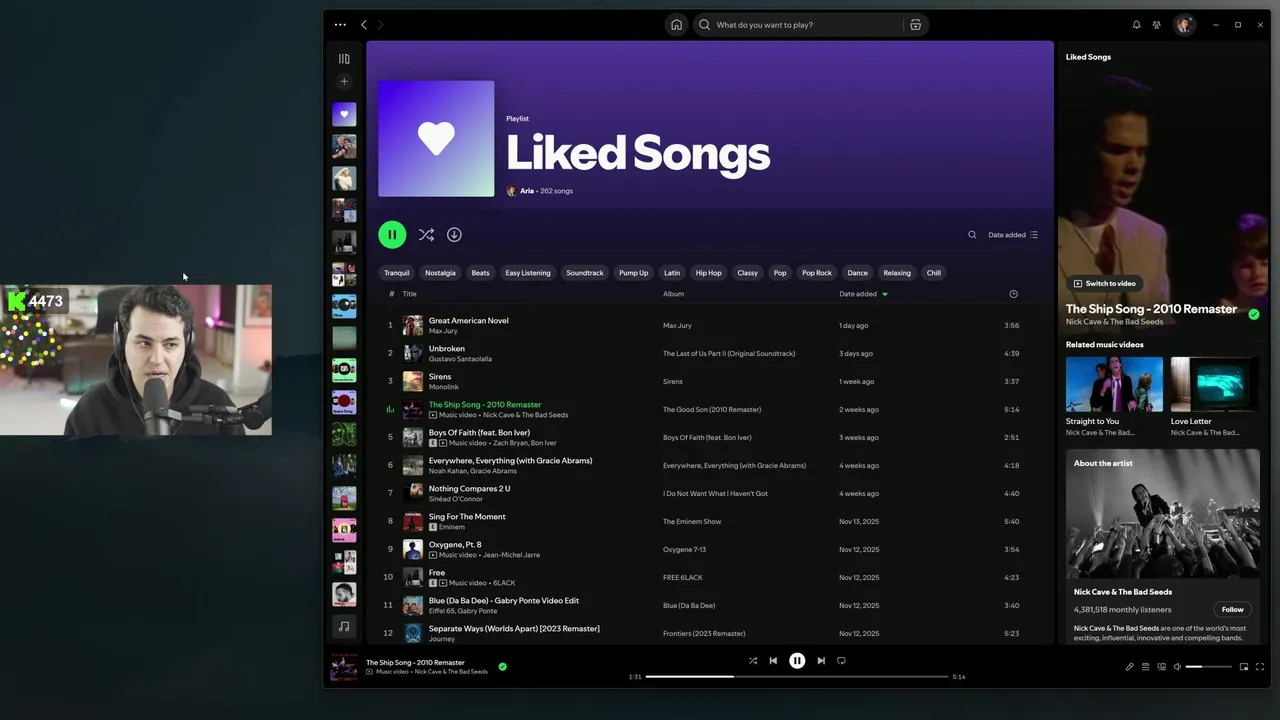Toggle shuffle next to green pause button

[426, 235]
